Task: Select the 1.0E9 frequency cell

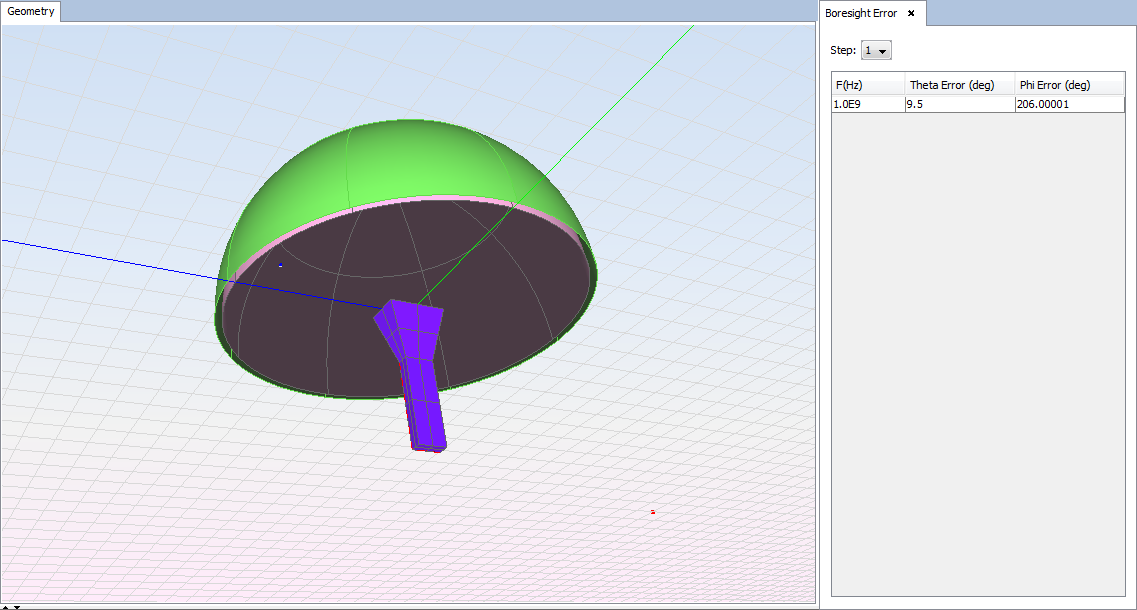Action: pos(867,104)
